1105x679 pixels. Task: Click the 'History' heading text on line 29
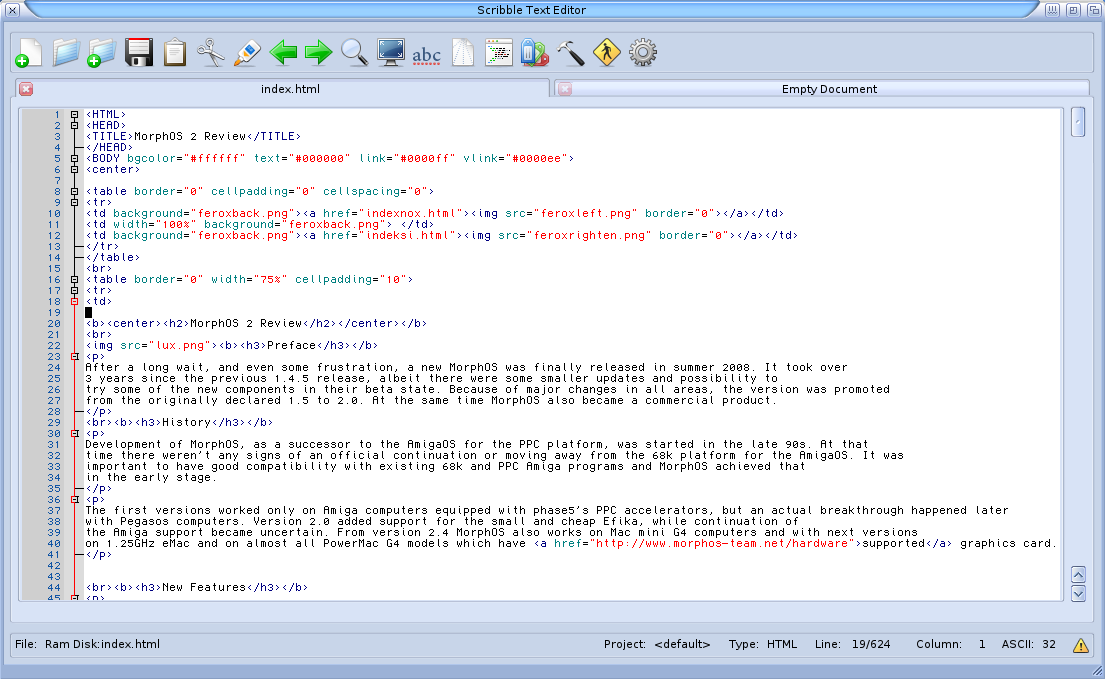pyautogui.click(x=187, y=423)
